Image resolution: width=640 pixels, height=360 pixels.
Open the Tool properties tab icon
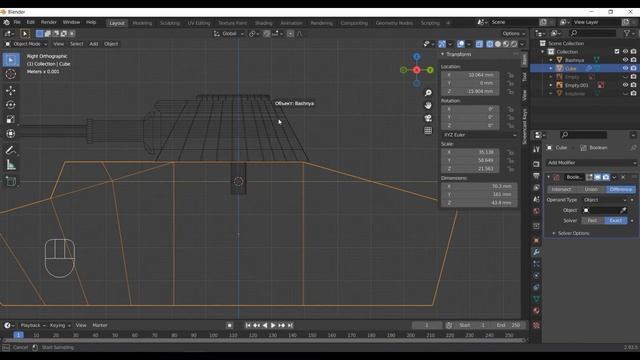tap(536, 149)
